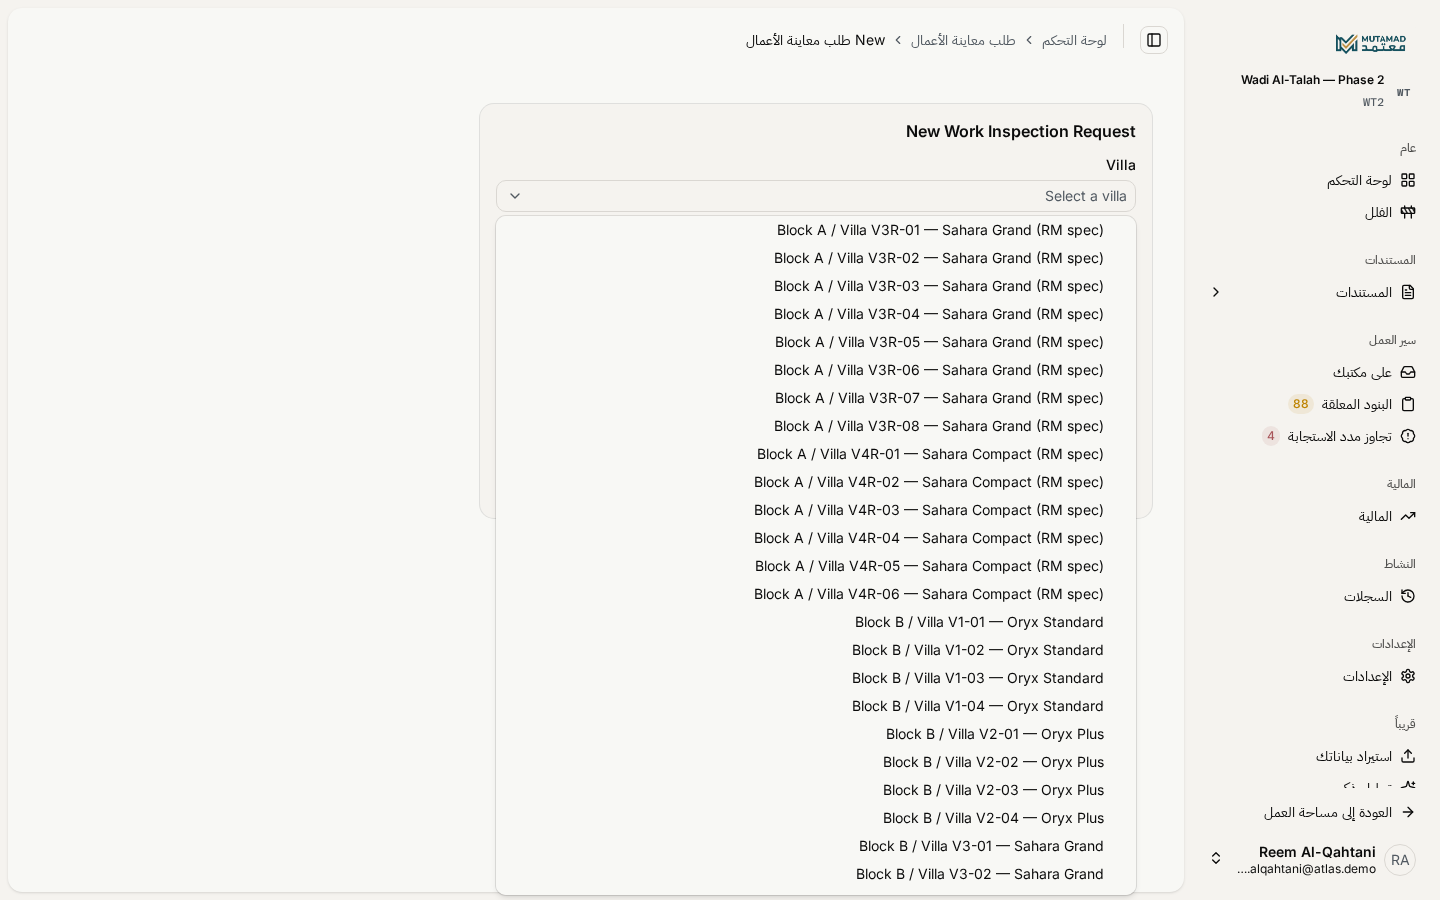
Task: Click the 88 pending items badge
Action: click(x=1300, y=404)
